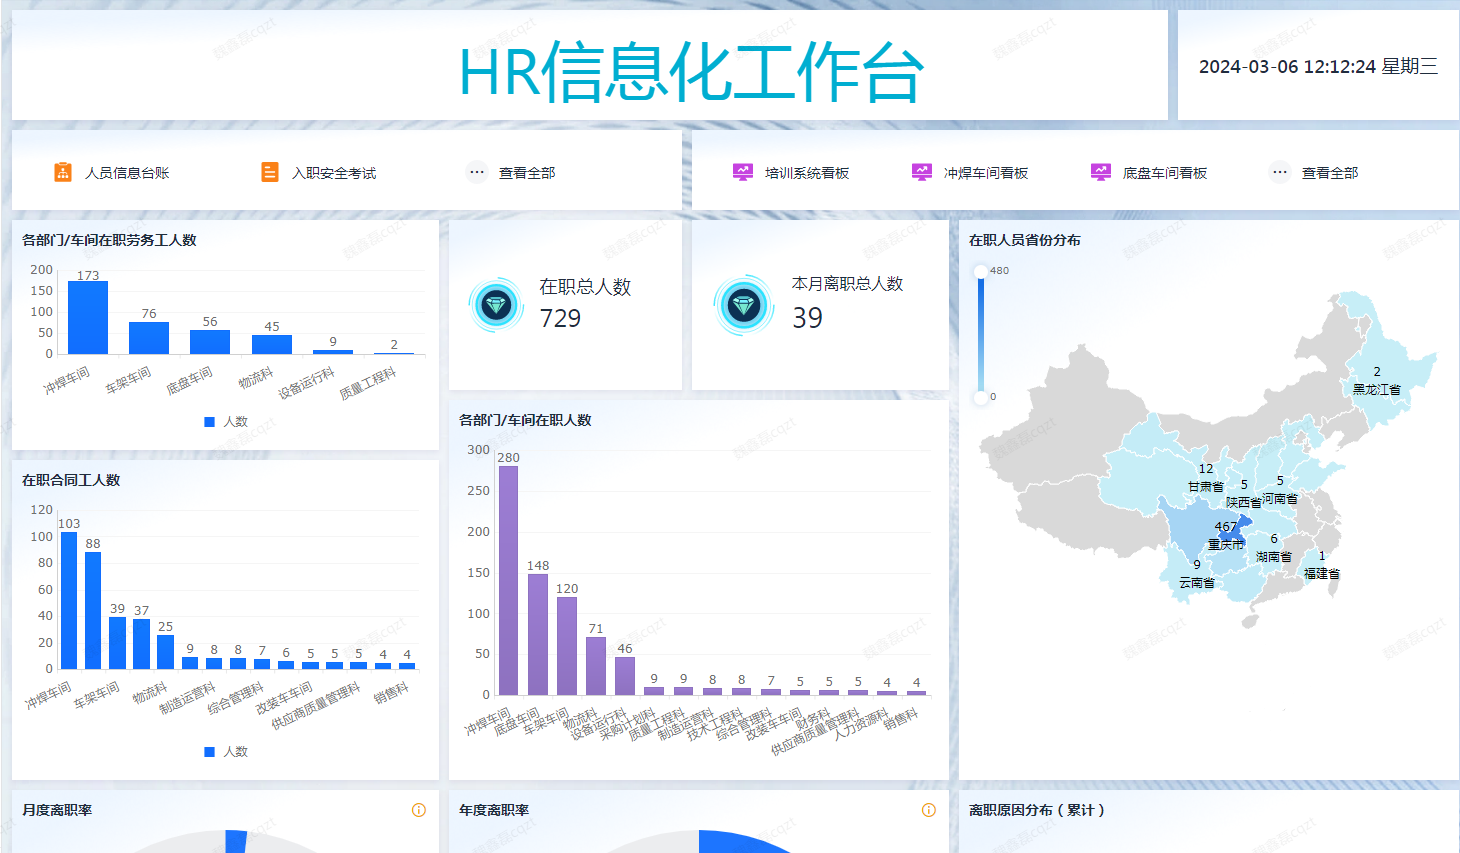Click the diamond icon beside 在职总人数
The height and width of the screenshot is (853, 1460).
click(495, 304)
